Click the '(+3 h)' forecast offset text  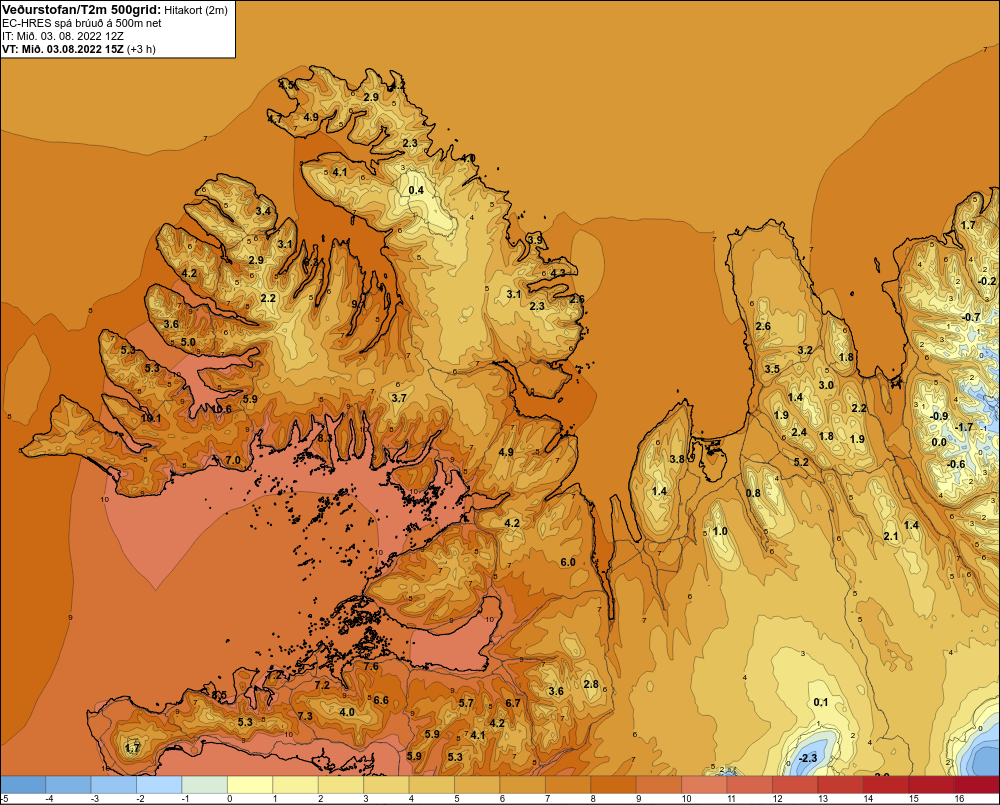click(x=142, y=49)
